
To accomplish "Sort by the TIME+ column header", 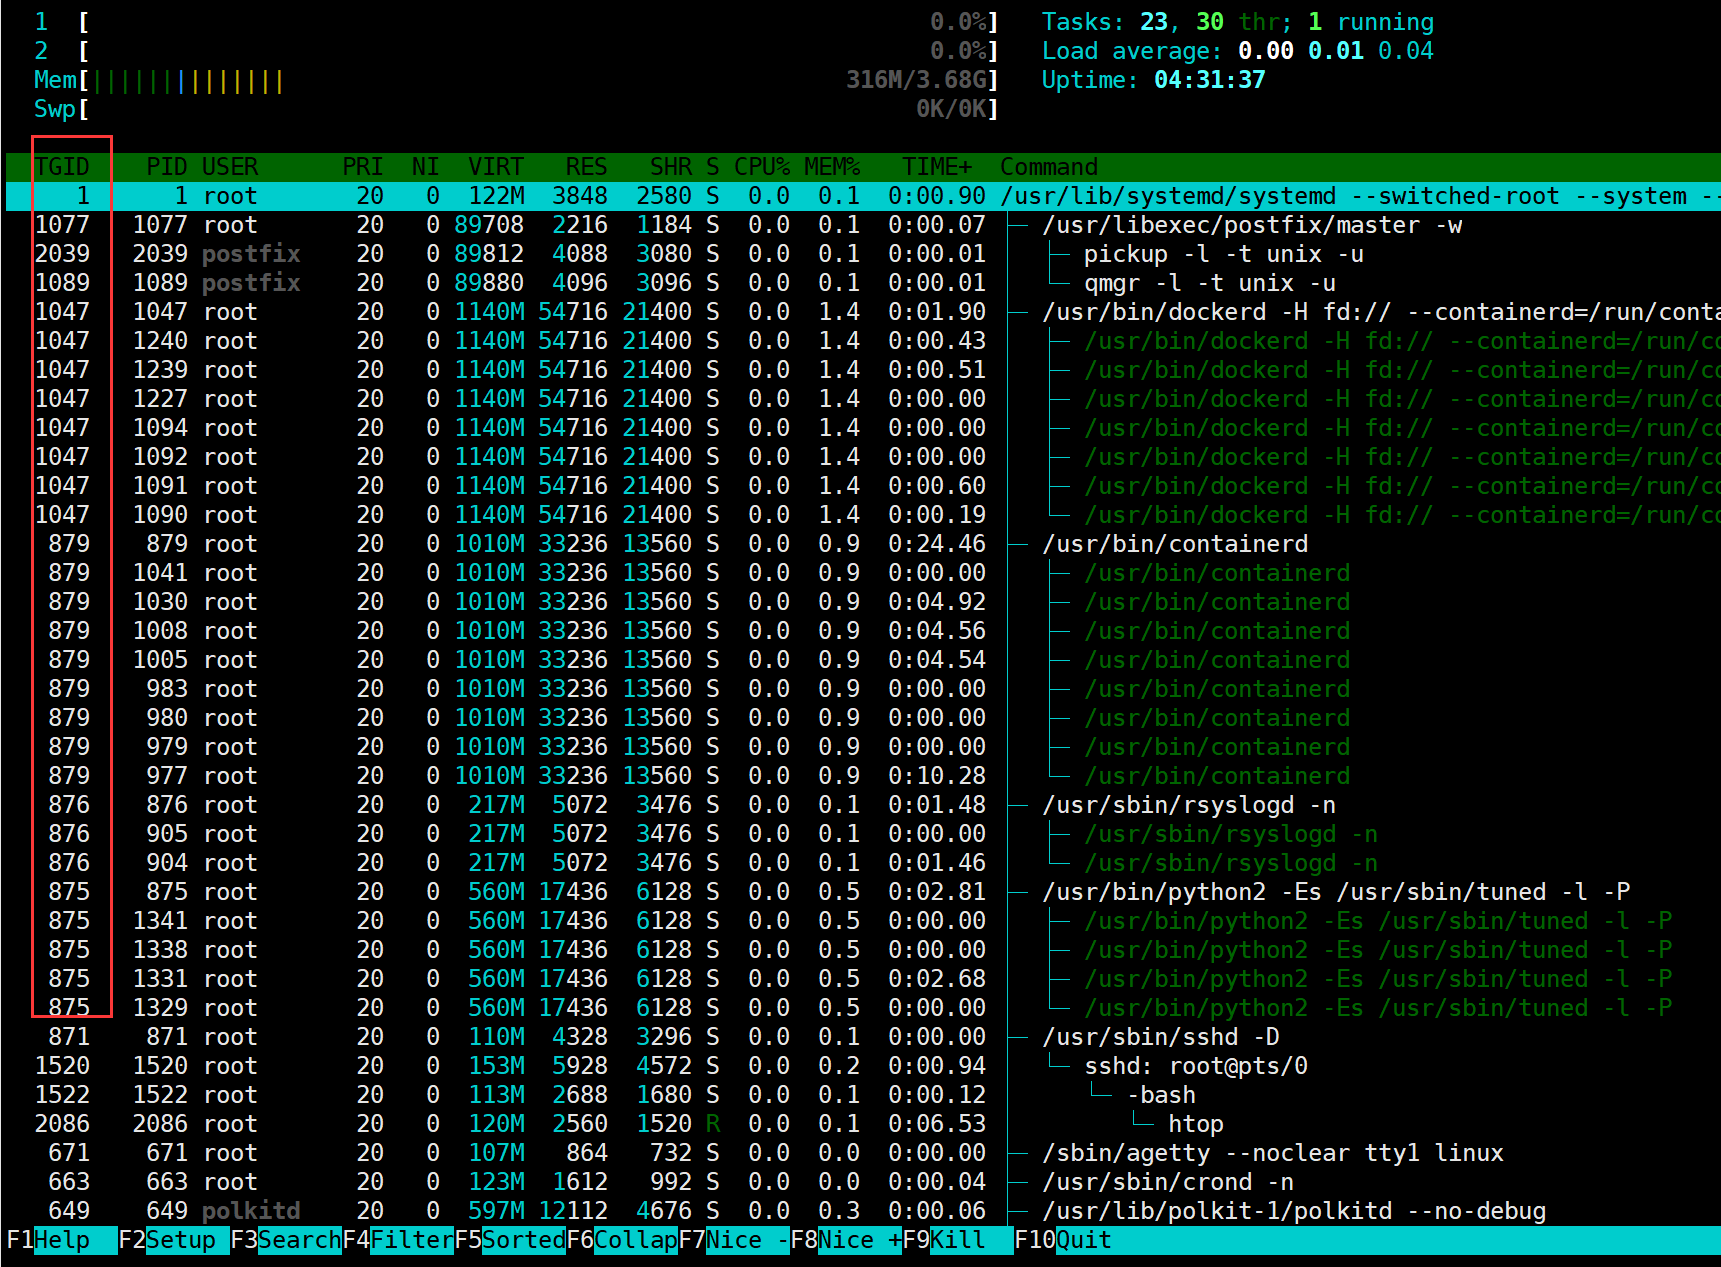I will [937, 167].
